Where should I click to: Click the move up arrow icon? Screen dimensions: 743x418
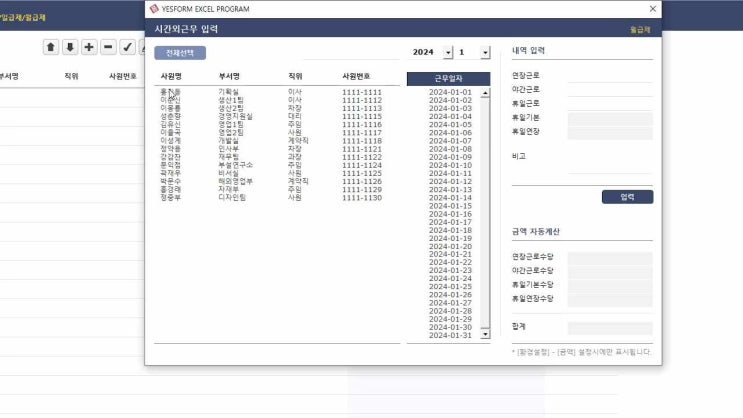51,47
